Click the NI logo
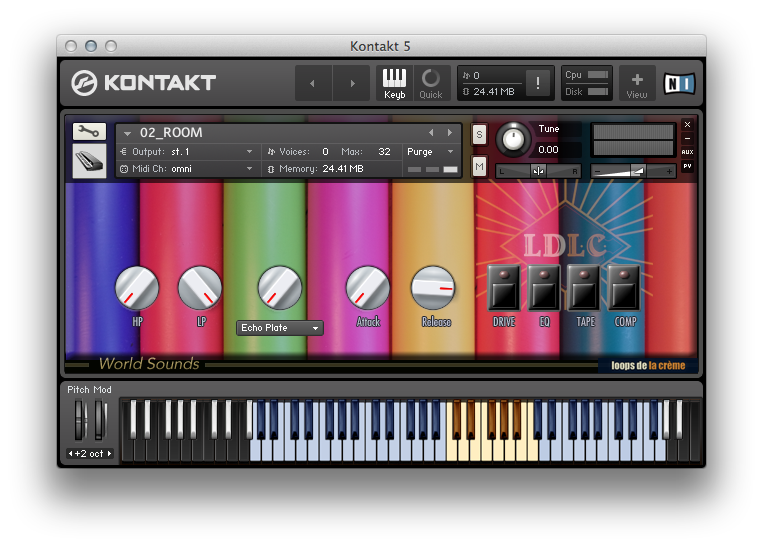Viewport: 763px width, 547px height. [679, 84]
